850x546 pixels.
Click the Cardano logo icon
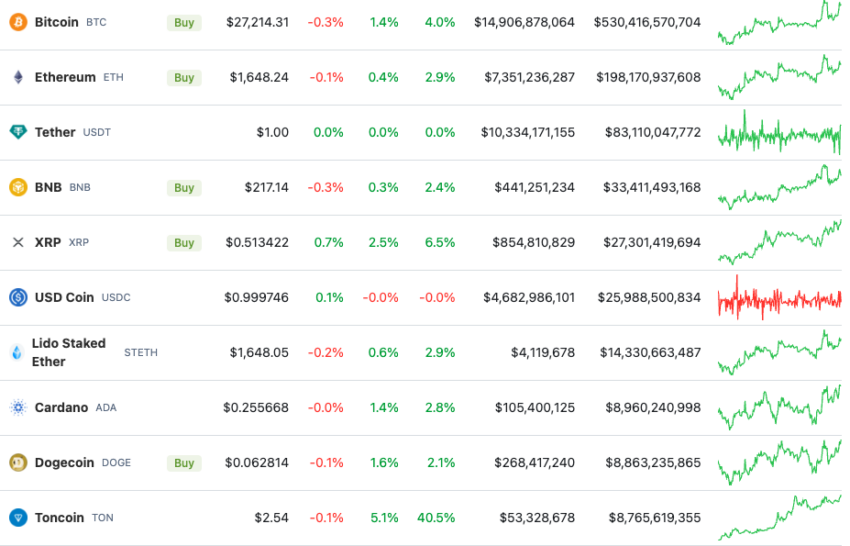click(x=18, y=408)
